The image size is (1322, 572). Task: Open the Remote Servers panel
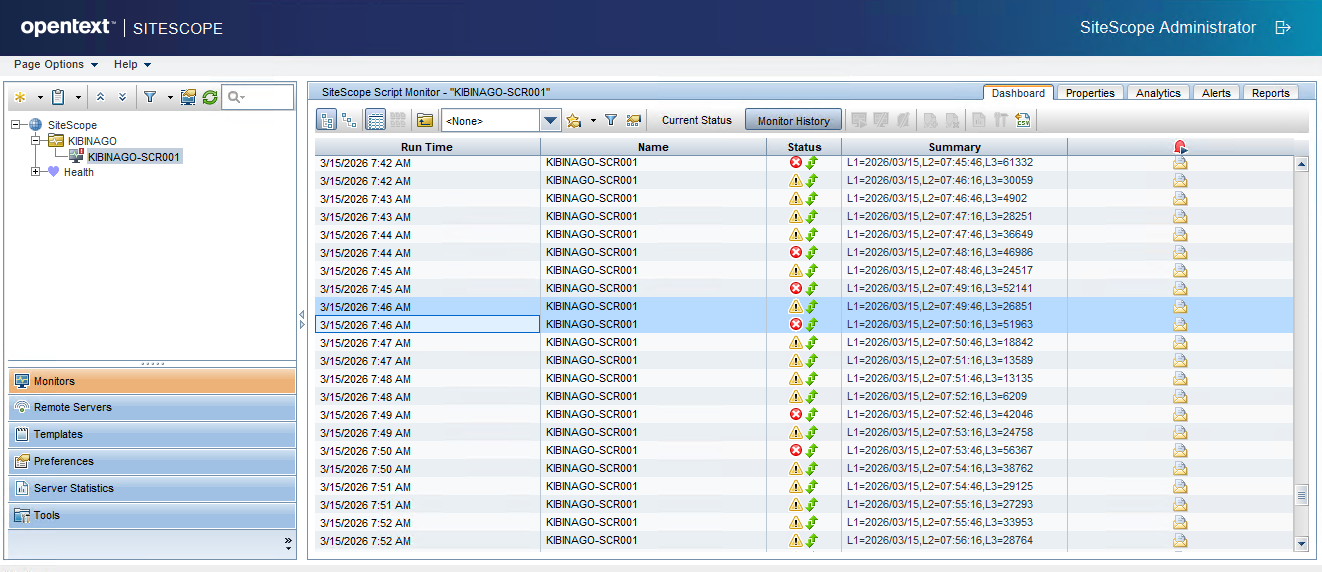click(x=151, y=408)
